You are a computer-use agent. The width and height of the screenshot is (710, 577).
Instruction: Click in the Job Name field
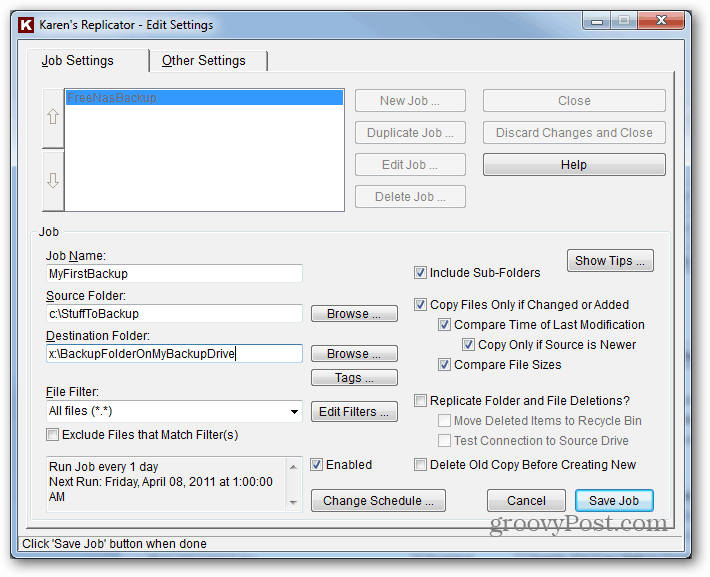click(174, 274)
